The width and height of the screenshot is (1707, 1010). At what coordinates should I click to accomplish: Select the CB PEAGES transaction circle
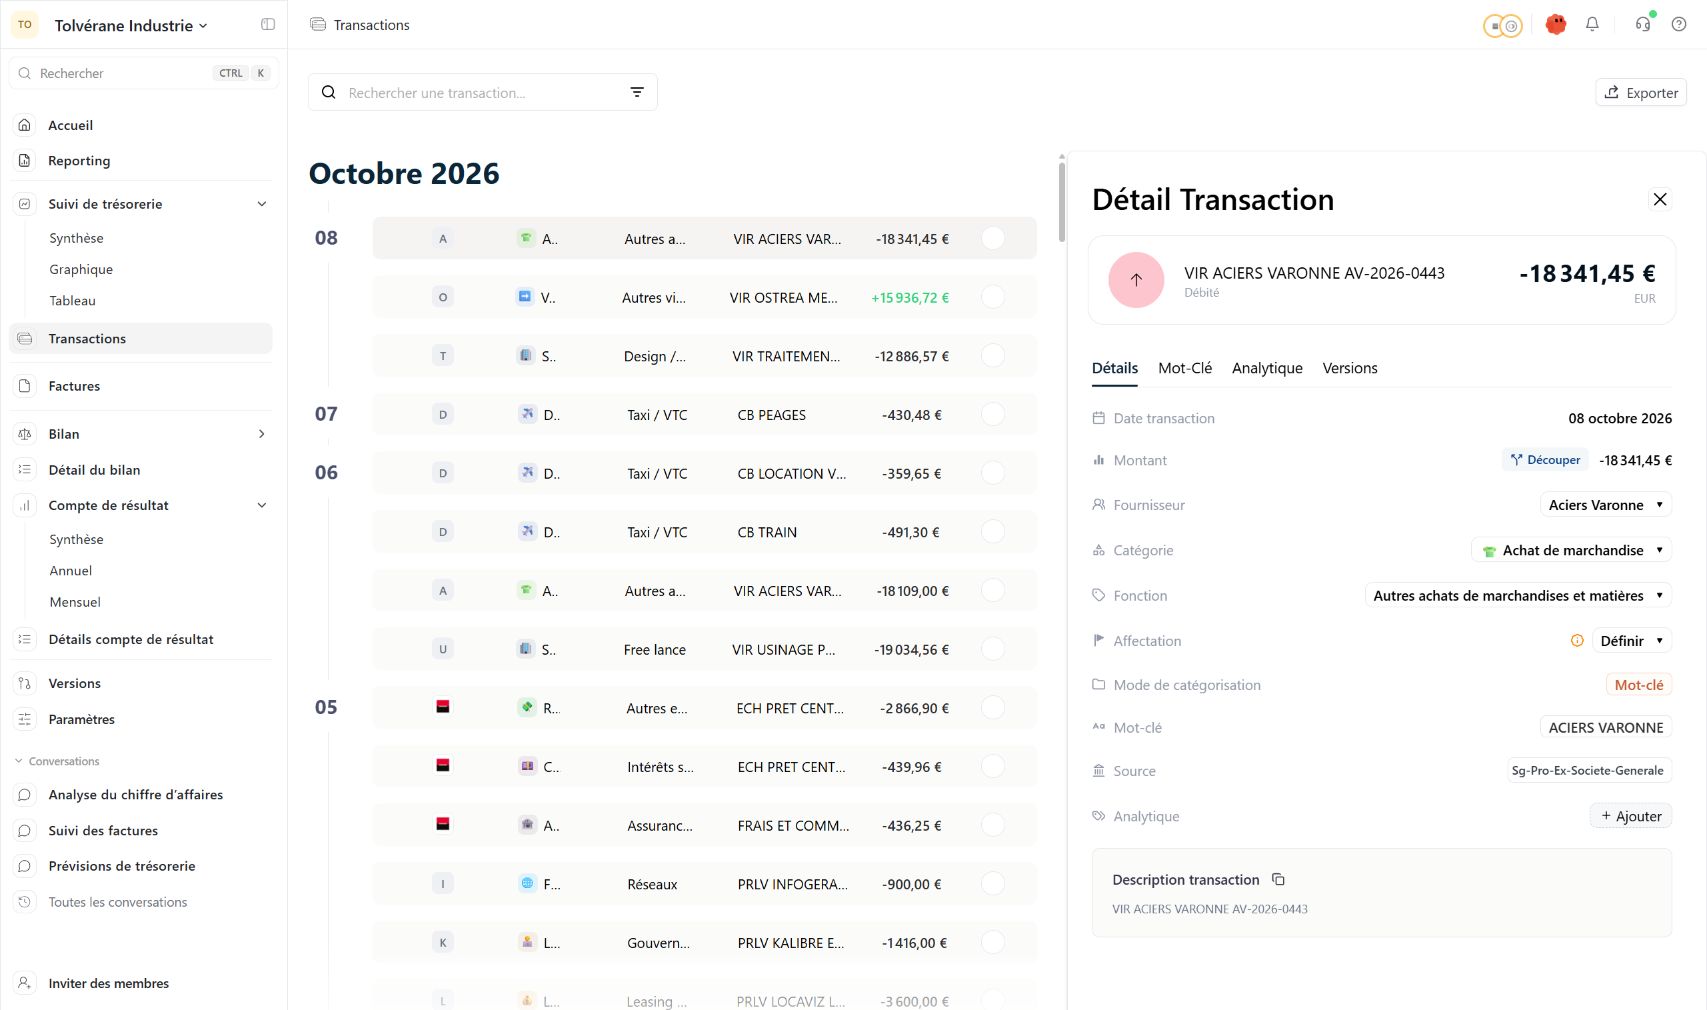point(993,415)
